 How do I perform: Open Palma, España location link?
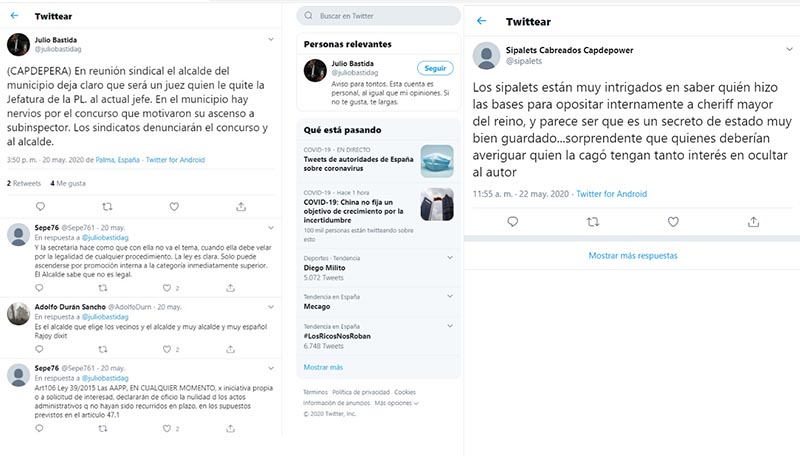(117, 160)
